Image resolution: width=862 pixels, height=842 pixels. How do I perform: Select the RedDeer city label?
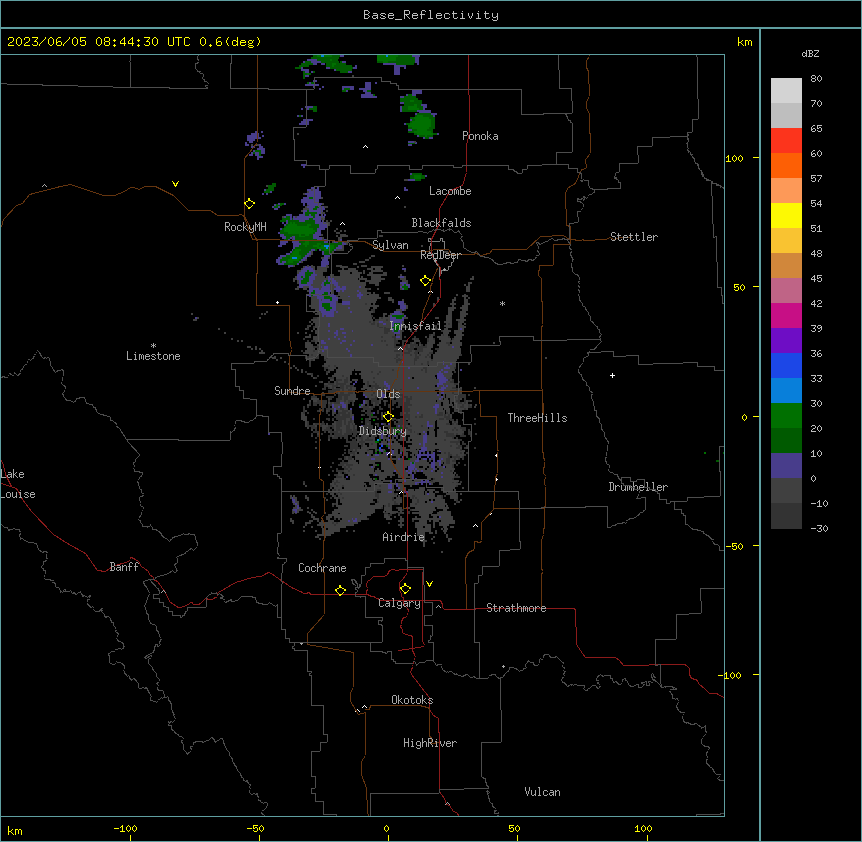click(x=440, y=255)
